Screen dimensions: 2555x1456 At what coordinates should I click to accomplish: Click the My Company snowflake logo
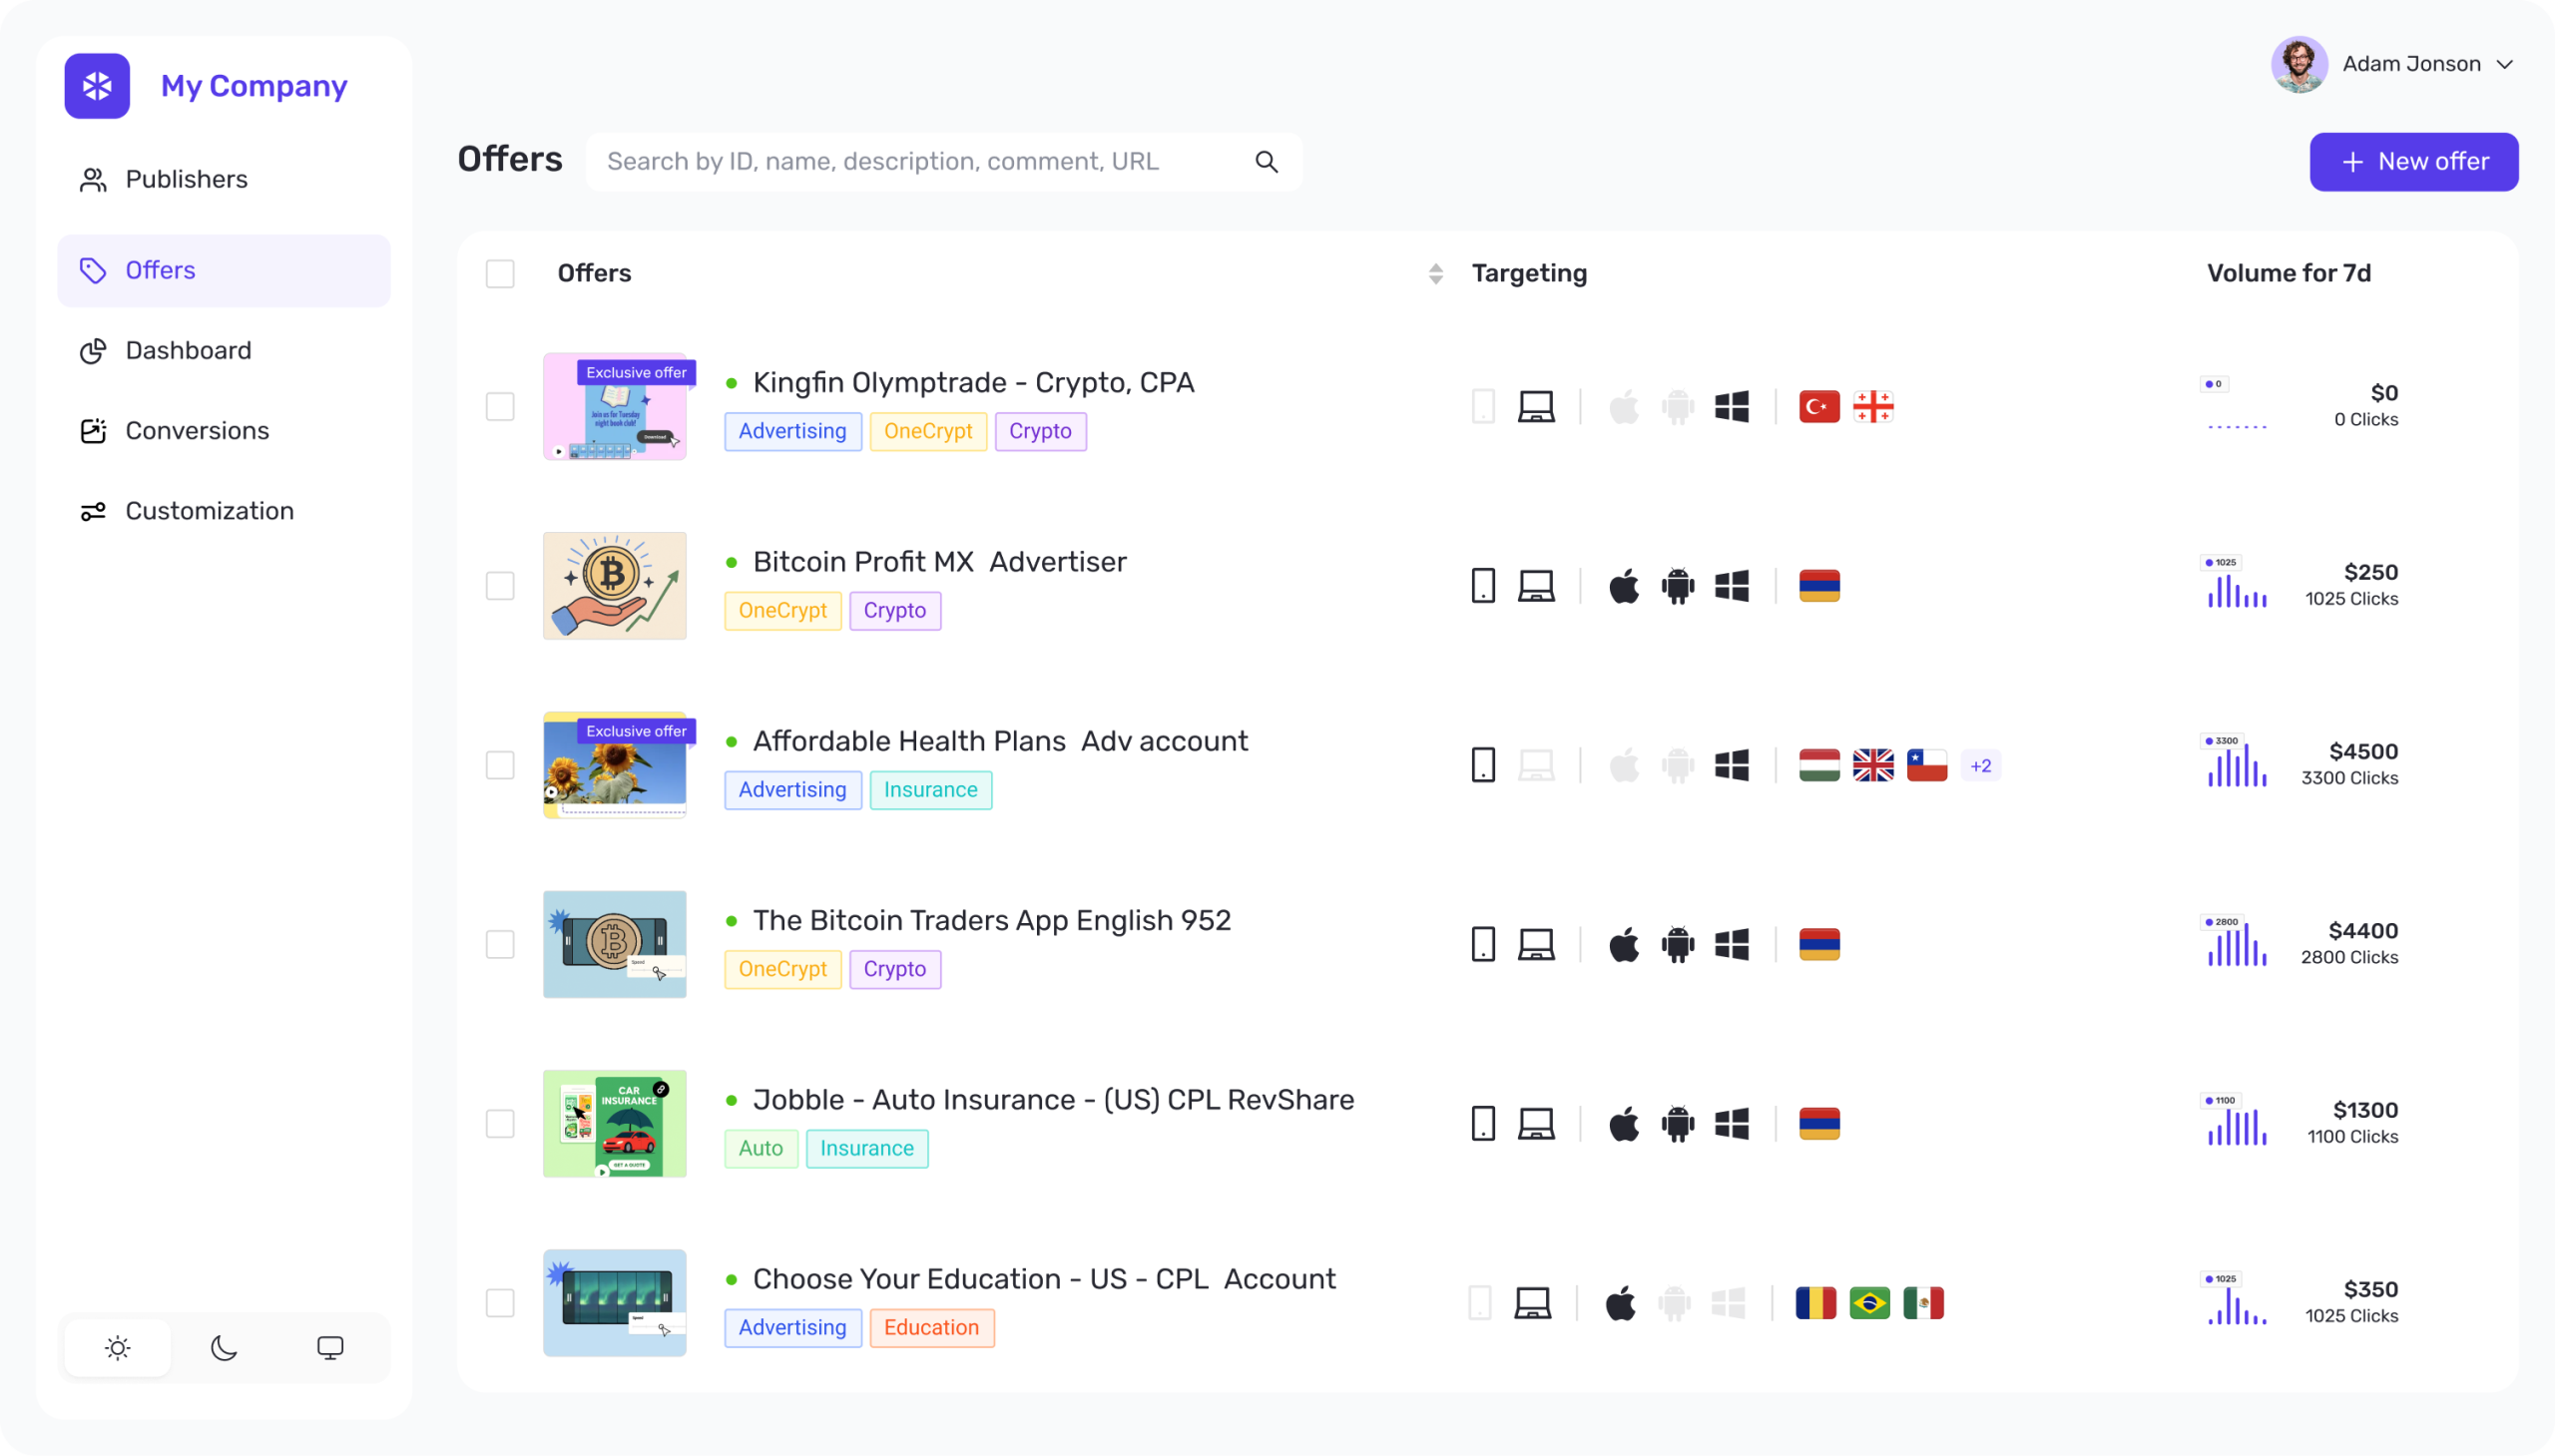click(97, 86)
